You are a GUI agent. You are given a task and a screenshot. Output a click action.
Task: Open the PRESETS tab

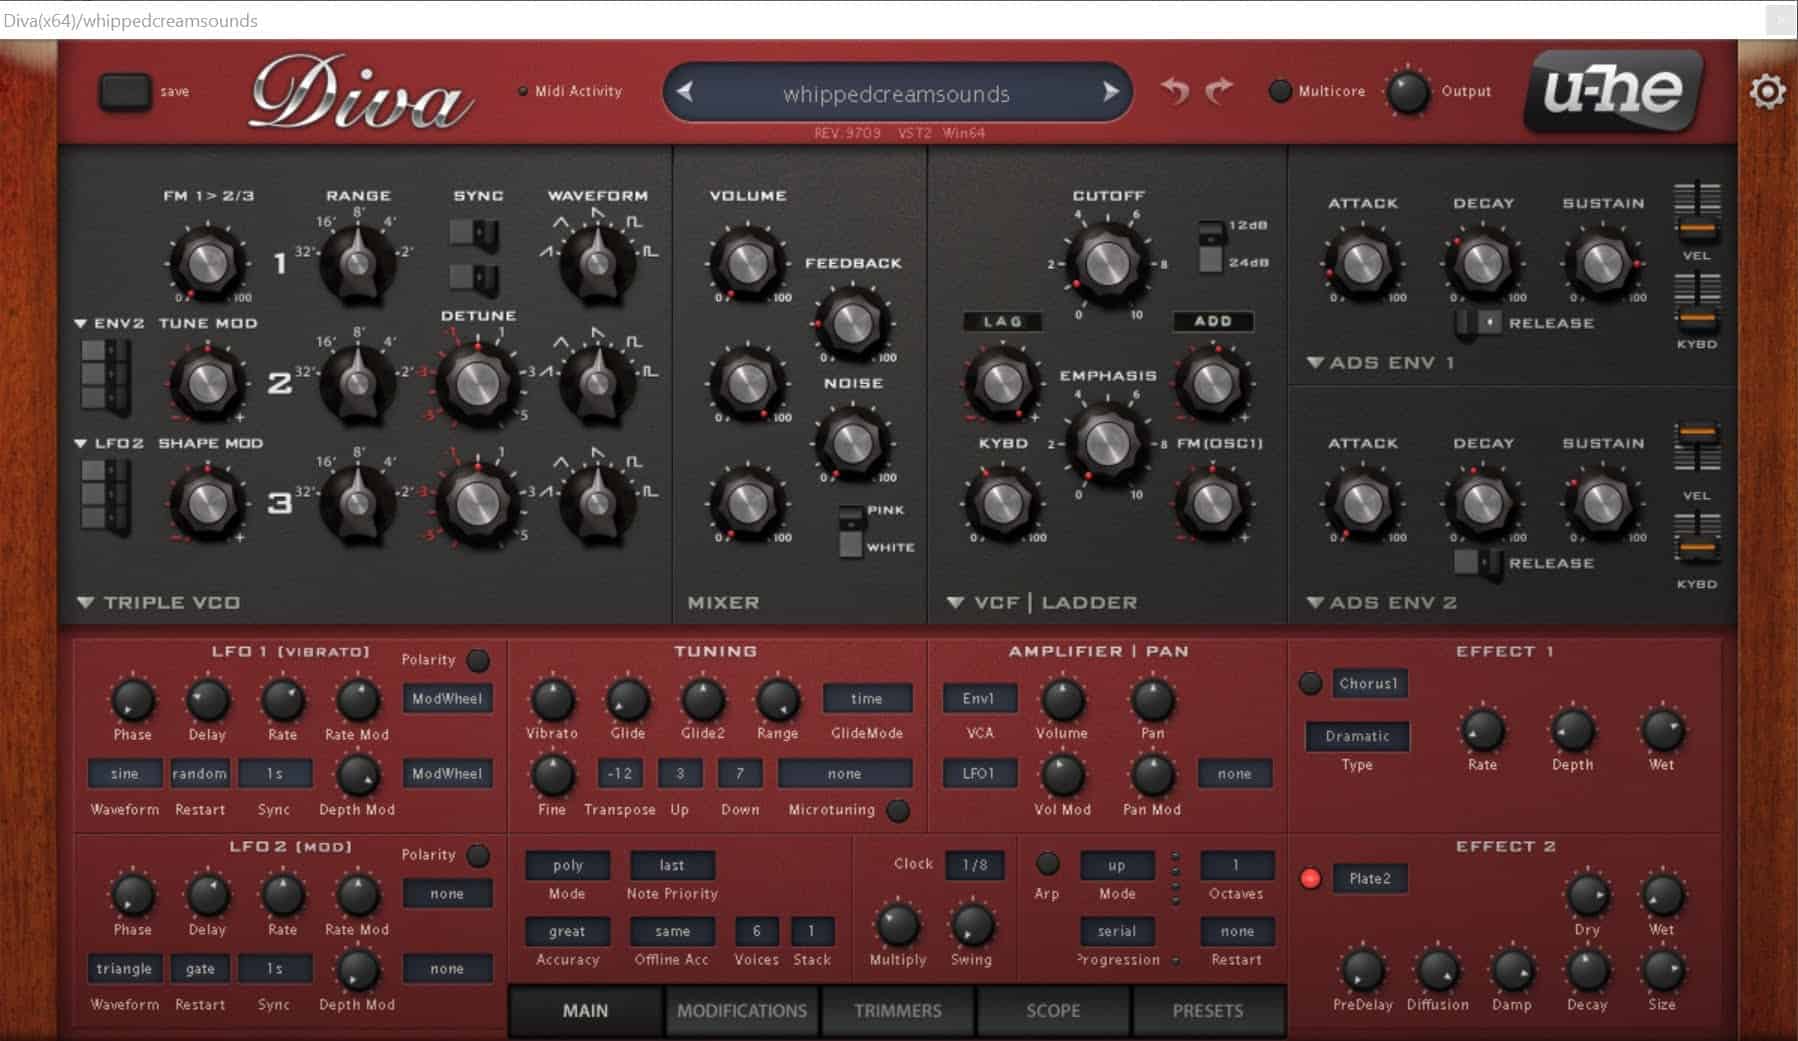1207,1010
